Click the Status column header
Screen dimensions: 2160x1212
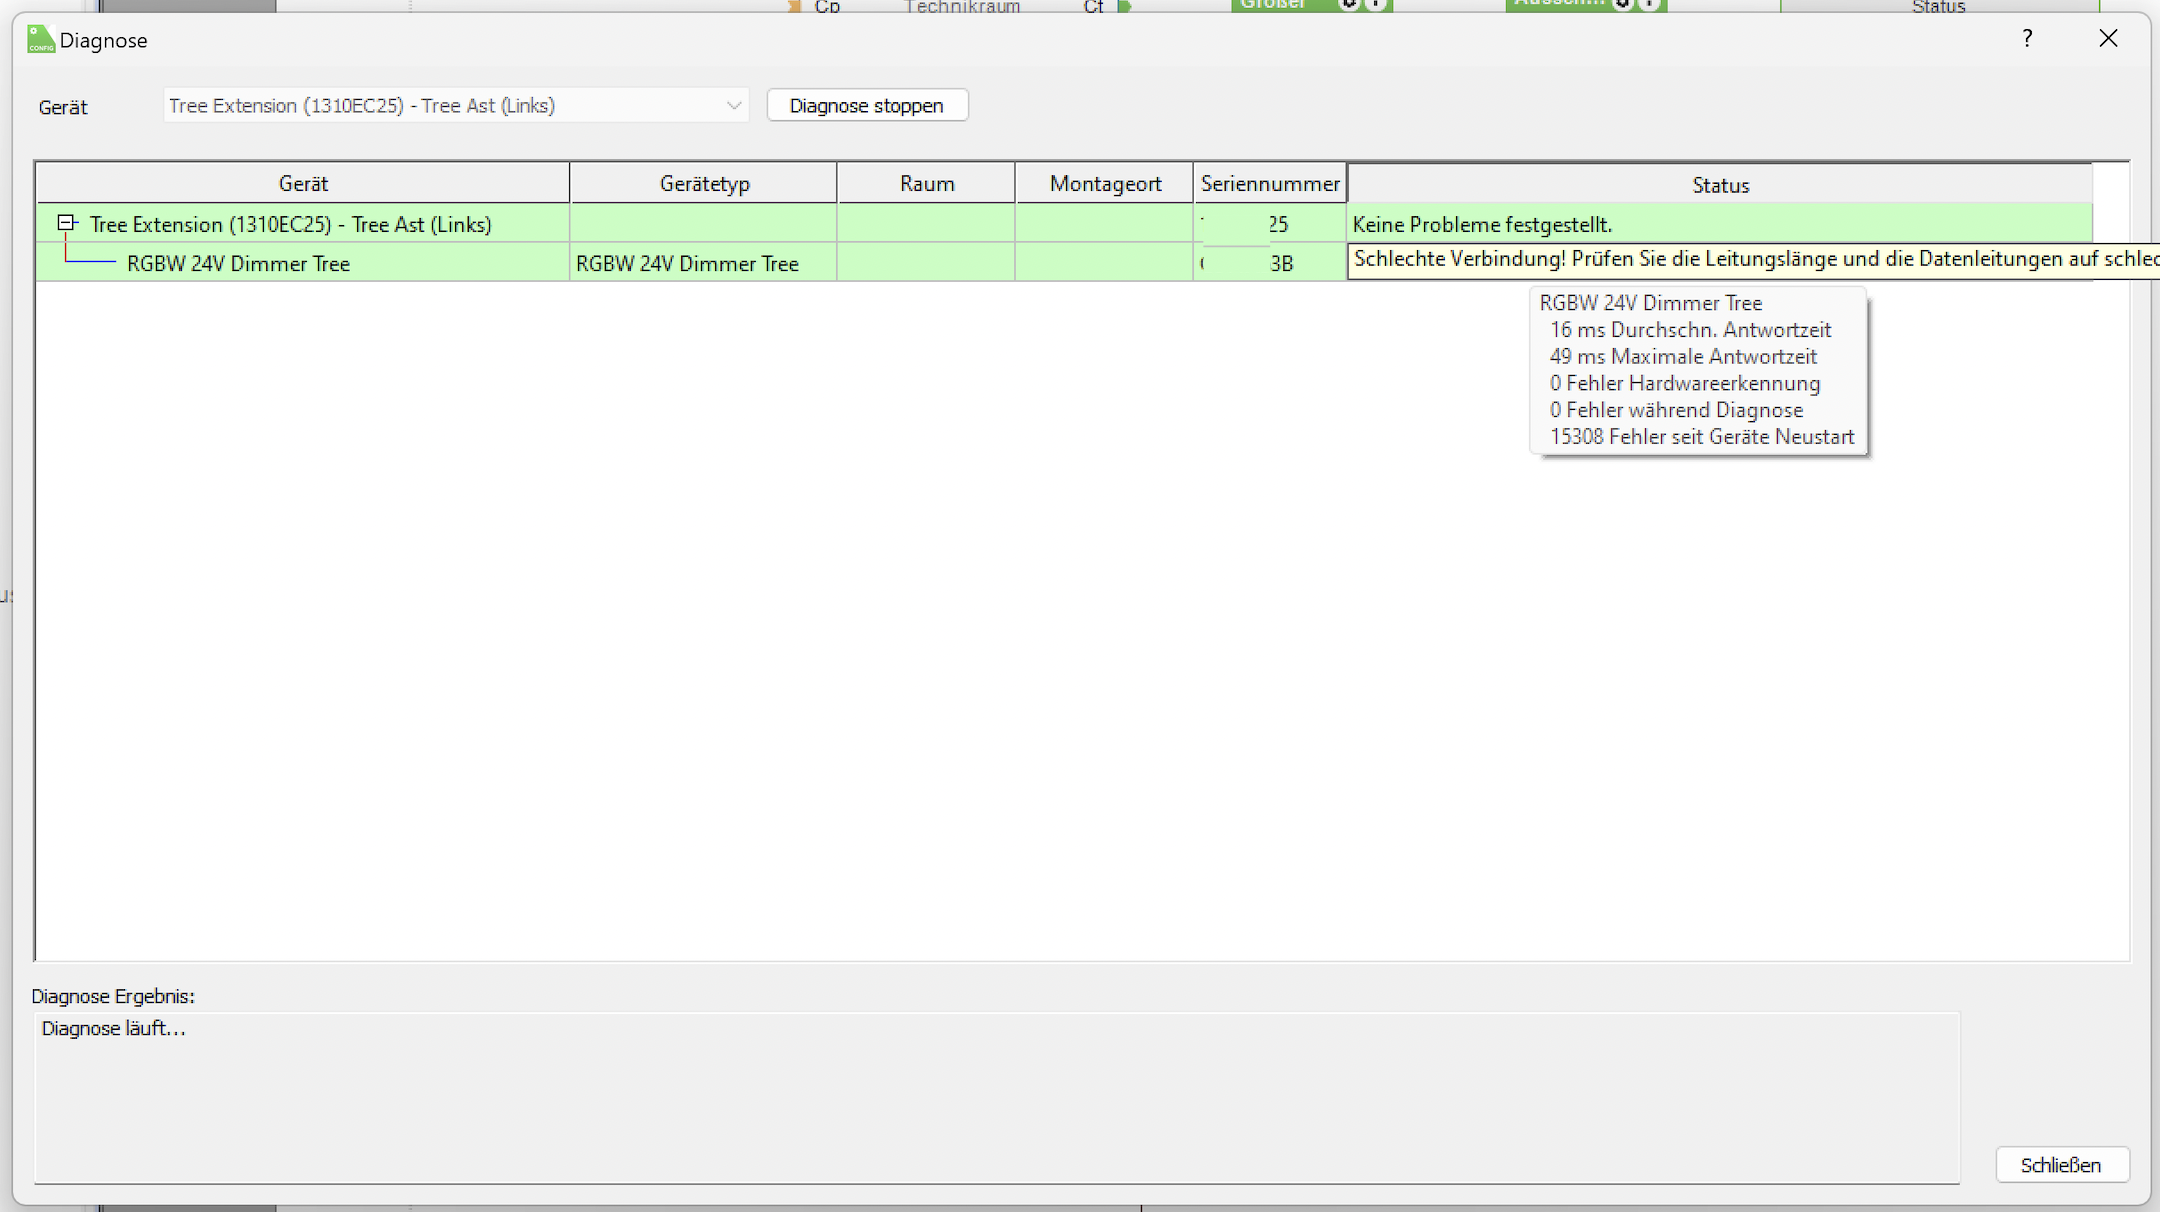click(1720, 185)
